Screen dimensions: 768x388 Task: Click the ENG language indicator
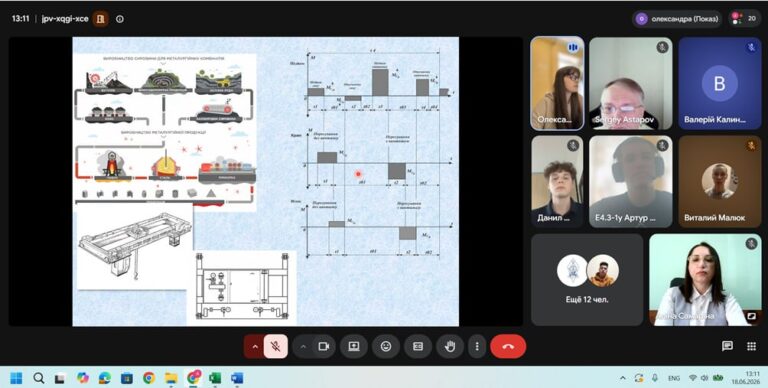[674, 378]
